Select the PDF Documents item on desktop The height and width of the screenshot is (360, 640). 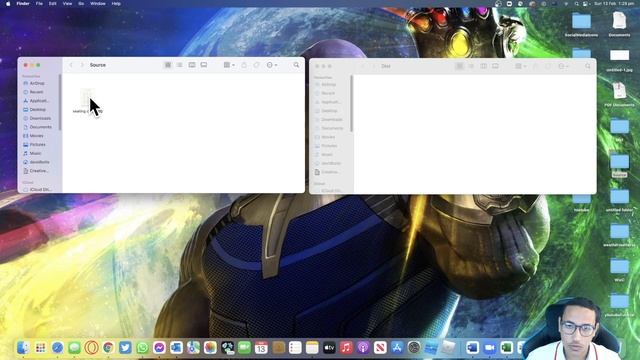[619, 94]
